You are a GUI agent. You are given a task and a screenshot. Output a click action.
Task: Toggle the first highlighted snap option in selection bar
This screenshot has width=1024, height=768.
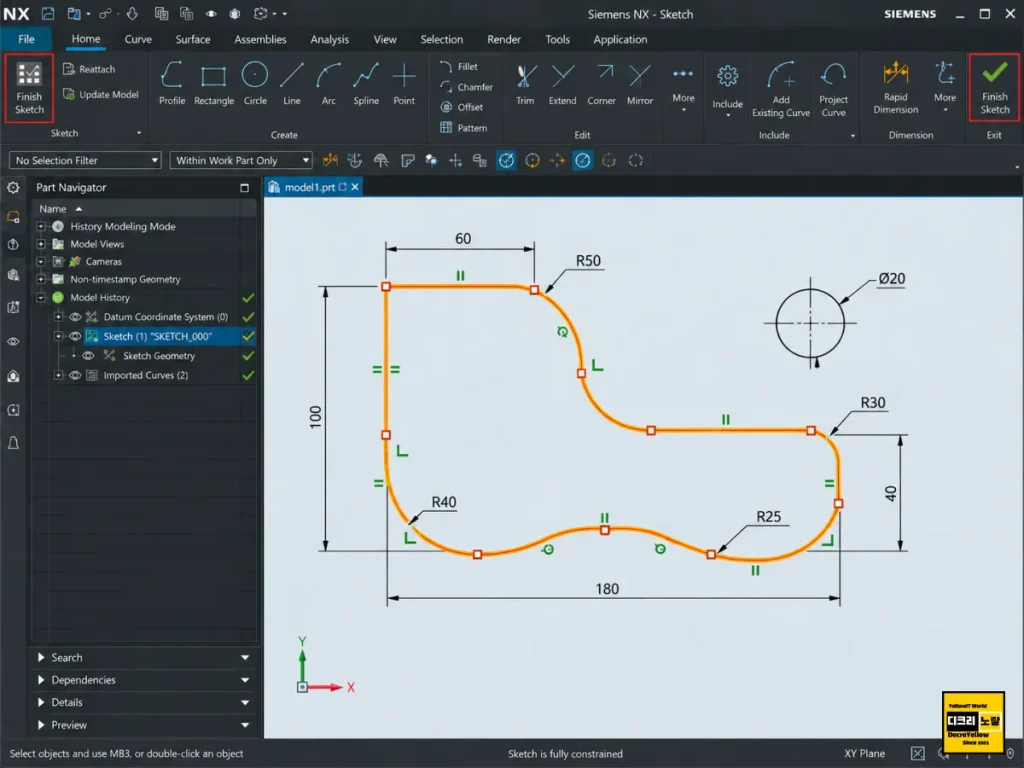506,161
